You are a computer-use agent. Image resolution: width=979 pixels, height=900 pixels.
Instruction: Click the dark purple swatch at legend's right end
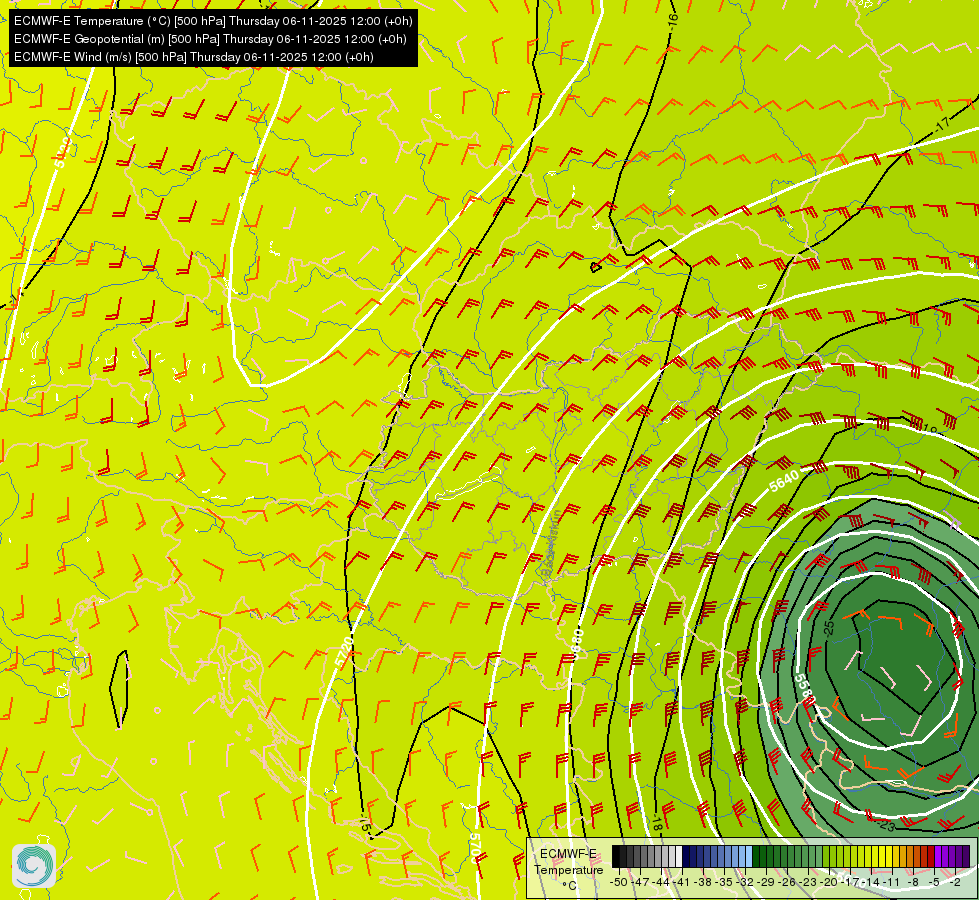point(967,856)
